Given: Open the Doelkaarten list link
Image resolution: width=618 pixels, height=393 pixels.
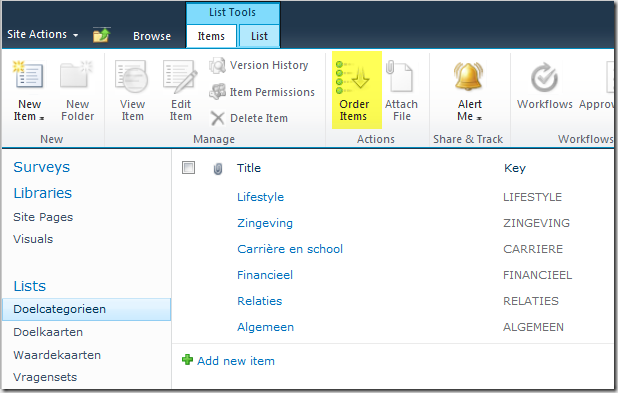Looking at the screenshot, I should coord(48,332).
